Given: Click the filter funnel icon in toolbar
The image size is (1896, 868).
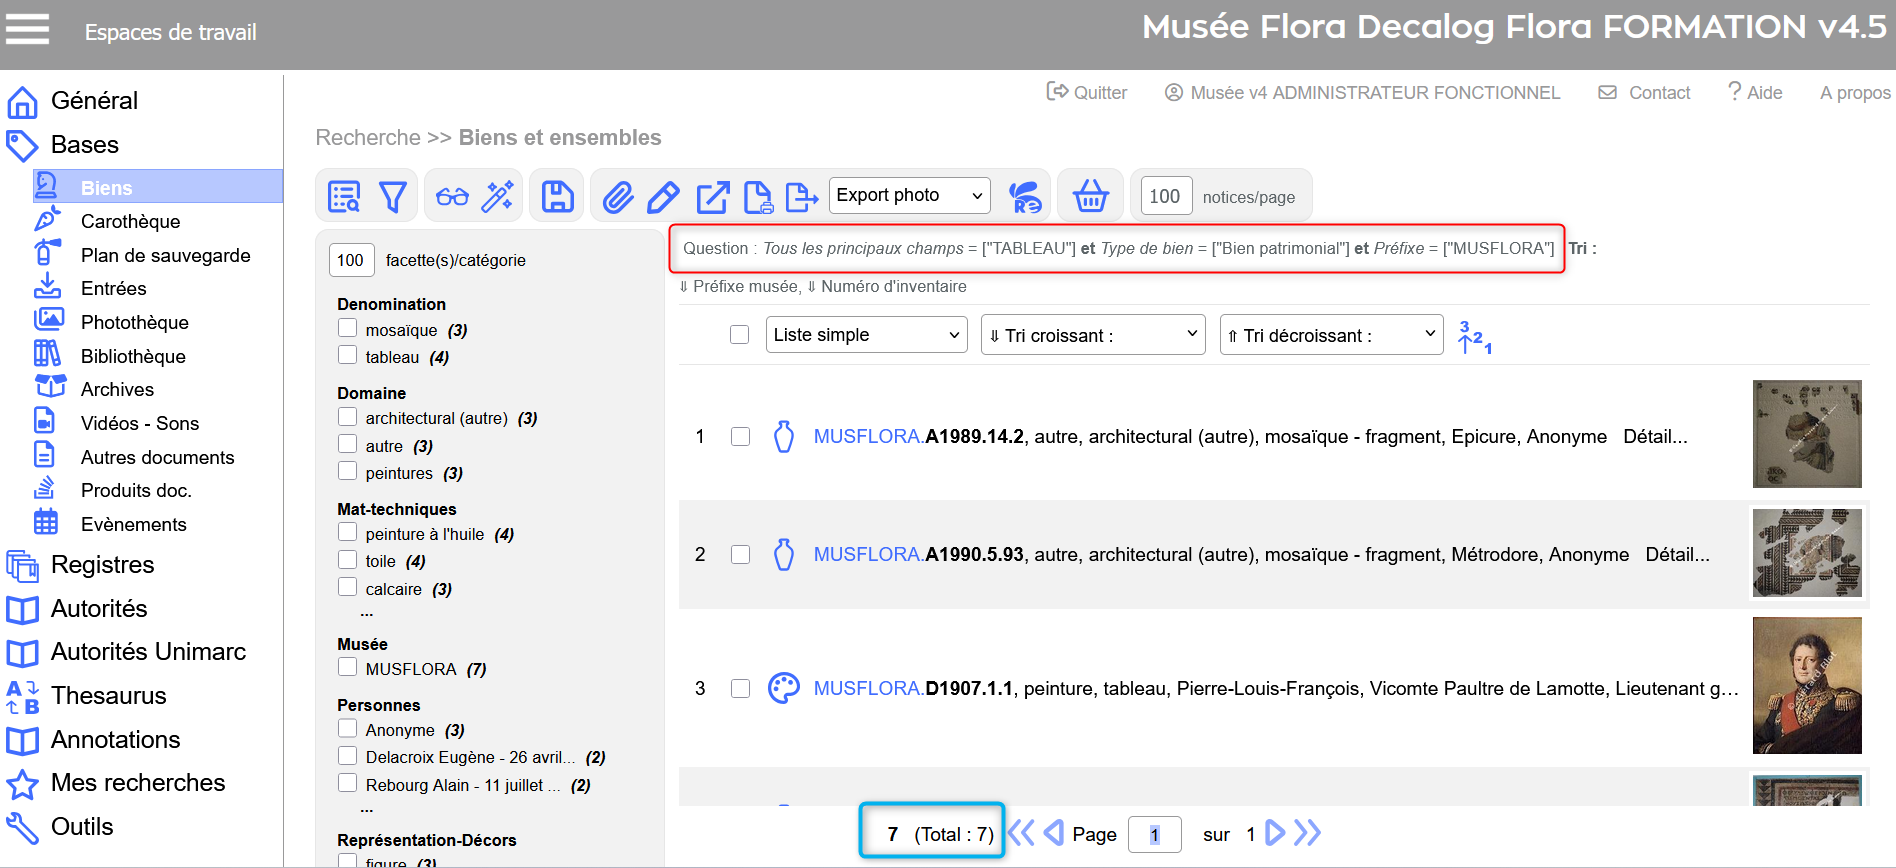Looking at the screenshot, I should pos(393,196).
